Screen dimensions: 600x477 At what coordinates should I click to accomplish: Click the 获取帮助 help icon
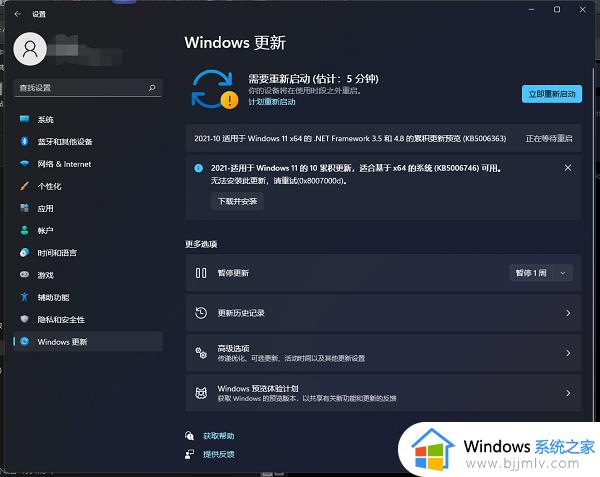point(189,436)
